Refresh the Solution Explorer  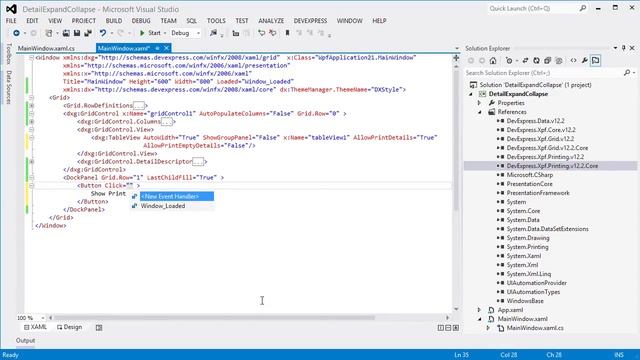click(x=536, y=60)
